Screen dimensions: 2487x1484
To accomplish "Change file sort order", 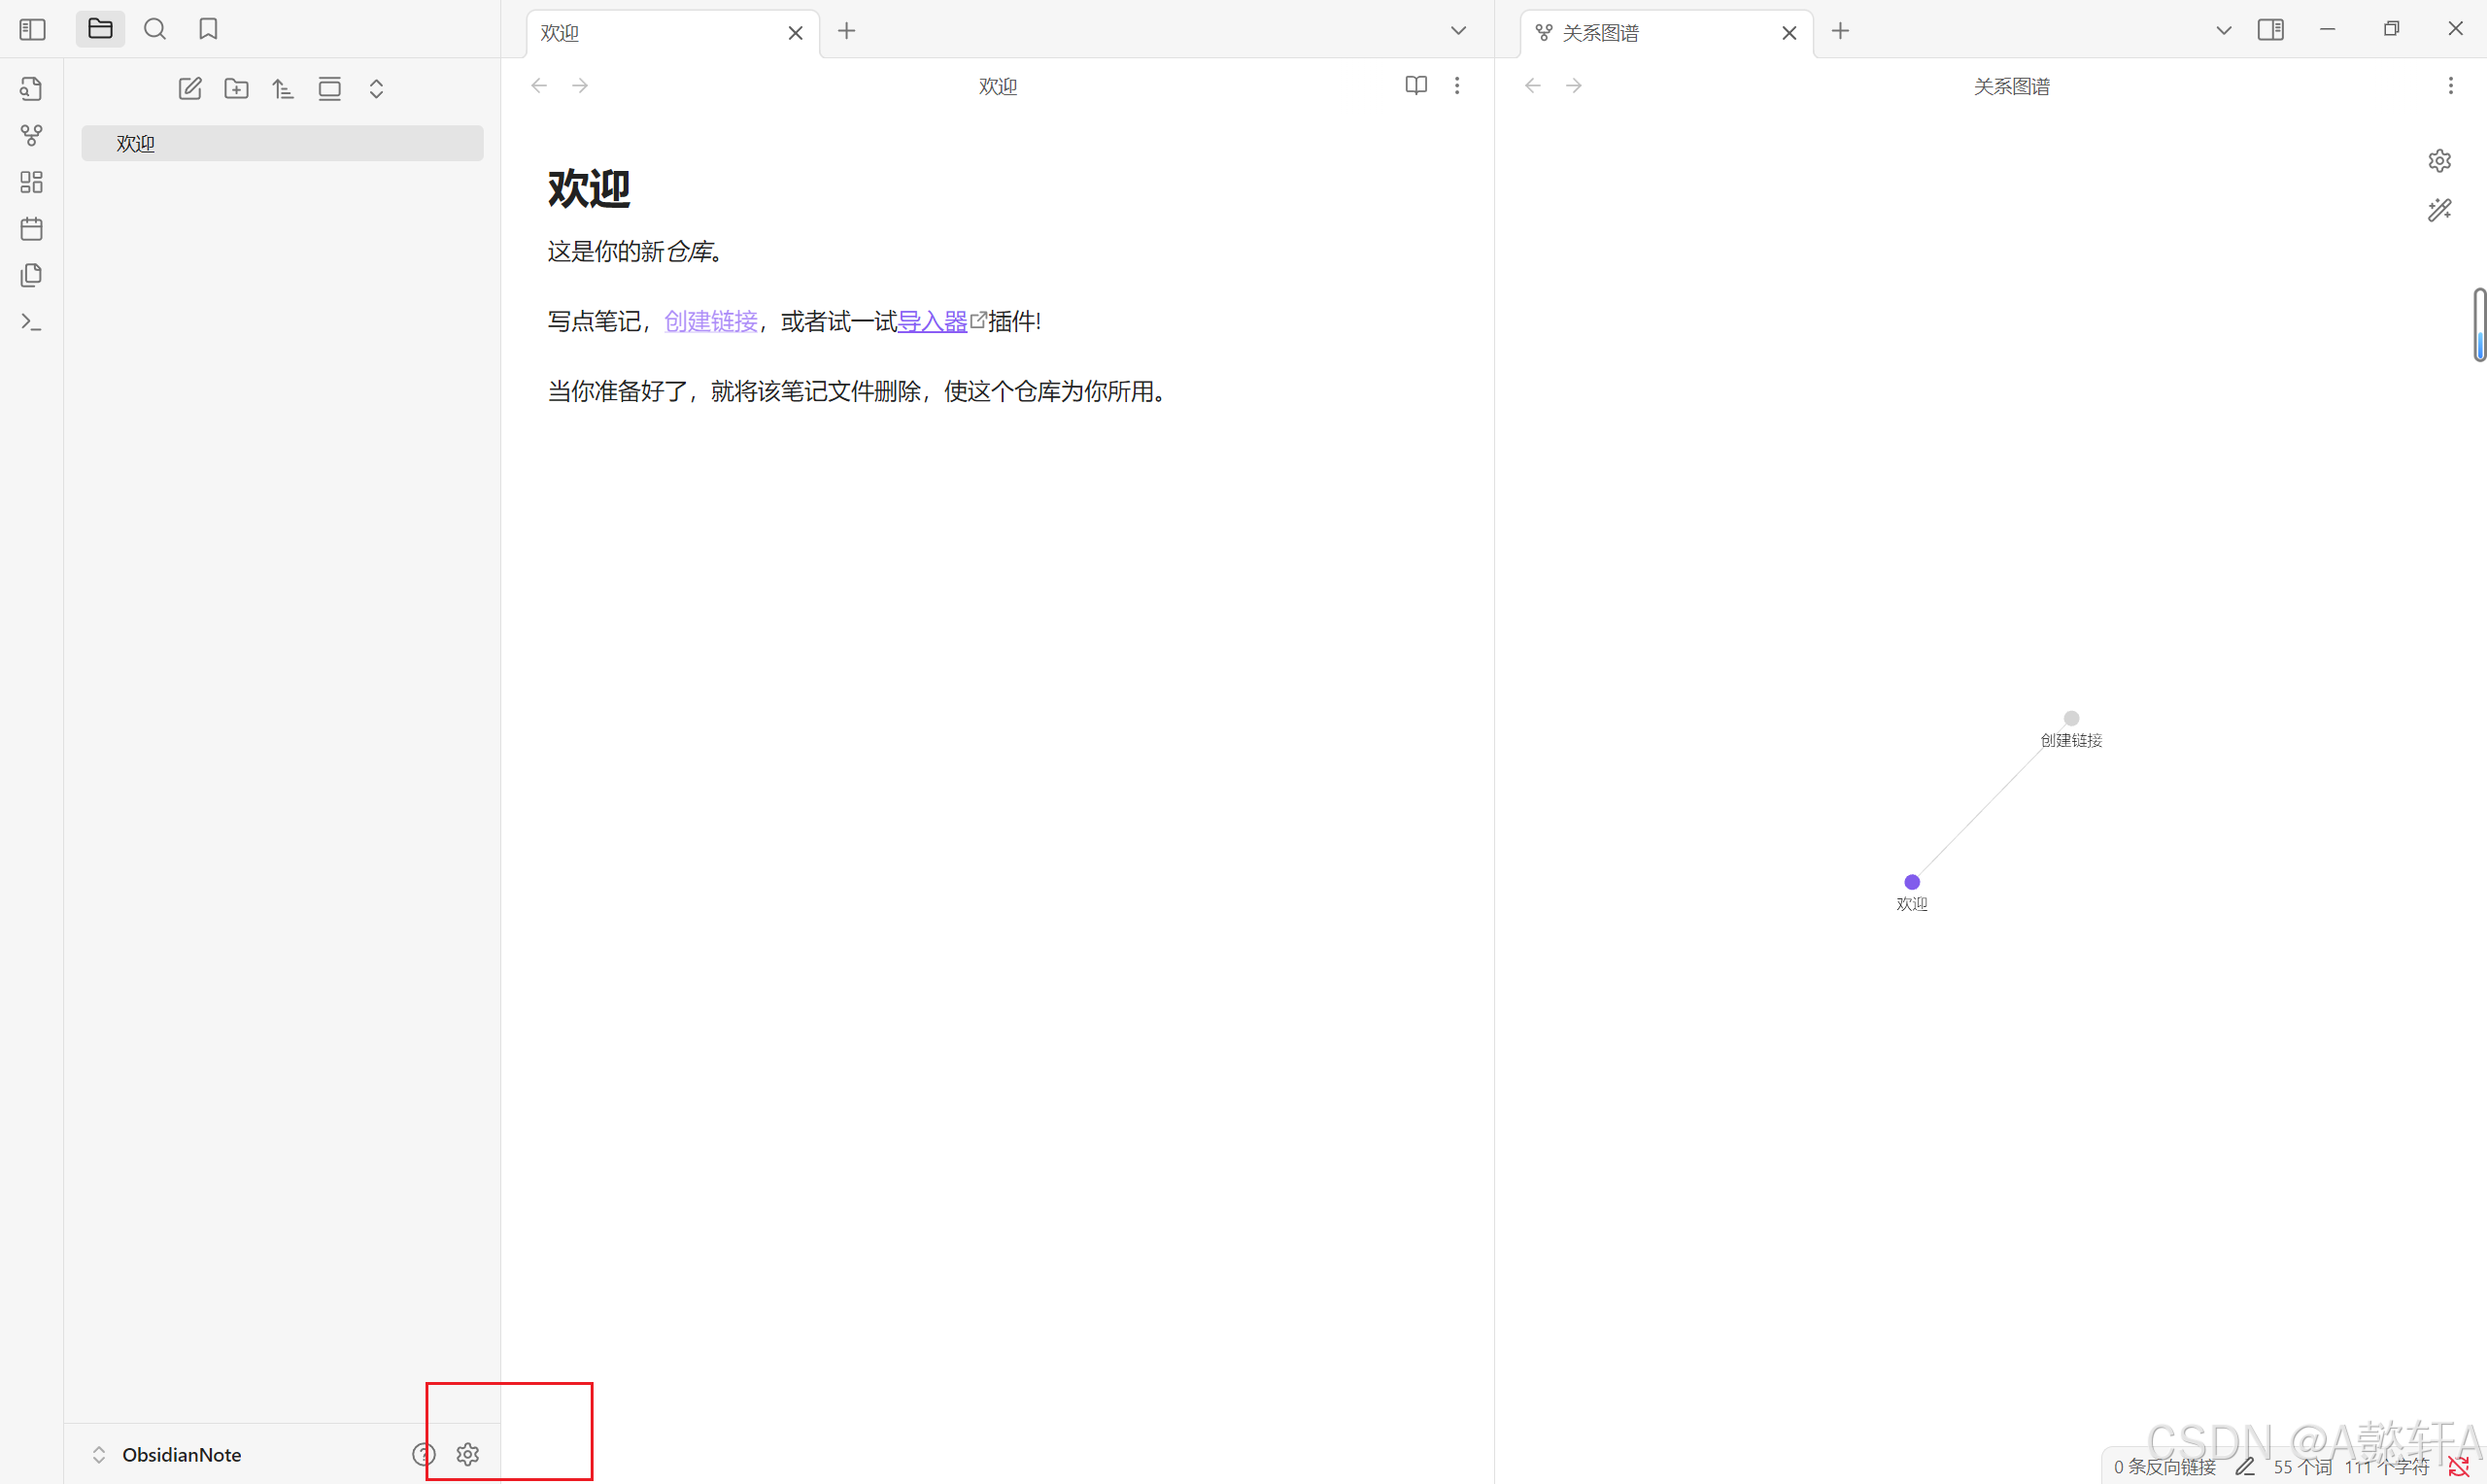I will click(283, 89).
